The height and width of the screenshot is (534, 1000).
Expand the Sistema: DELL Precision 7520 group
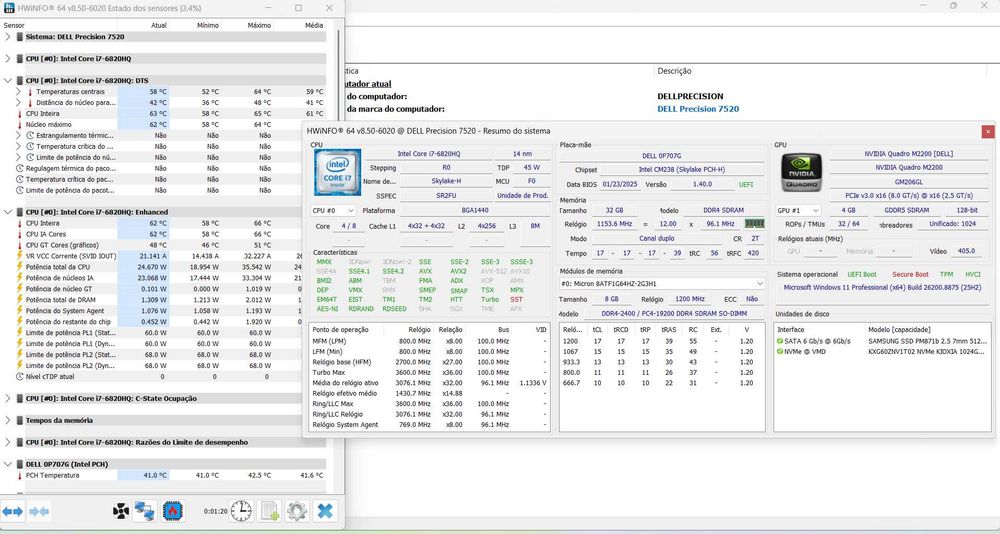(x=7, y=37)
